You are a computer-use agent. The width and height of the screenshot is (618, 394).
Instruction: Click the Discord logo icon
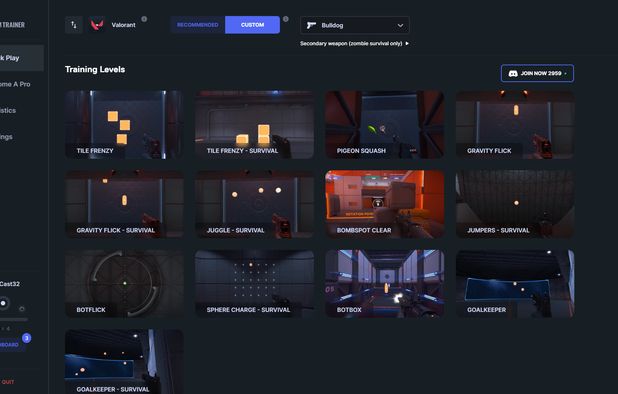tap(513, 73)
